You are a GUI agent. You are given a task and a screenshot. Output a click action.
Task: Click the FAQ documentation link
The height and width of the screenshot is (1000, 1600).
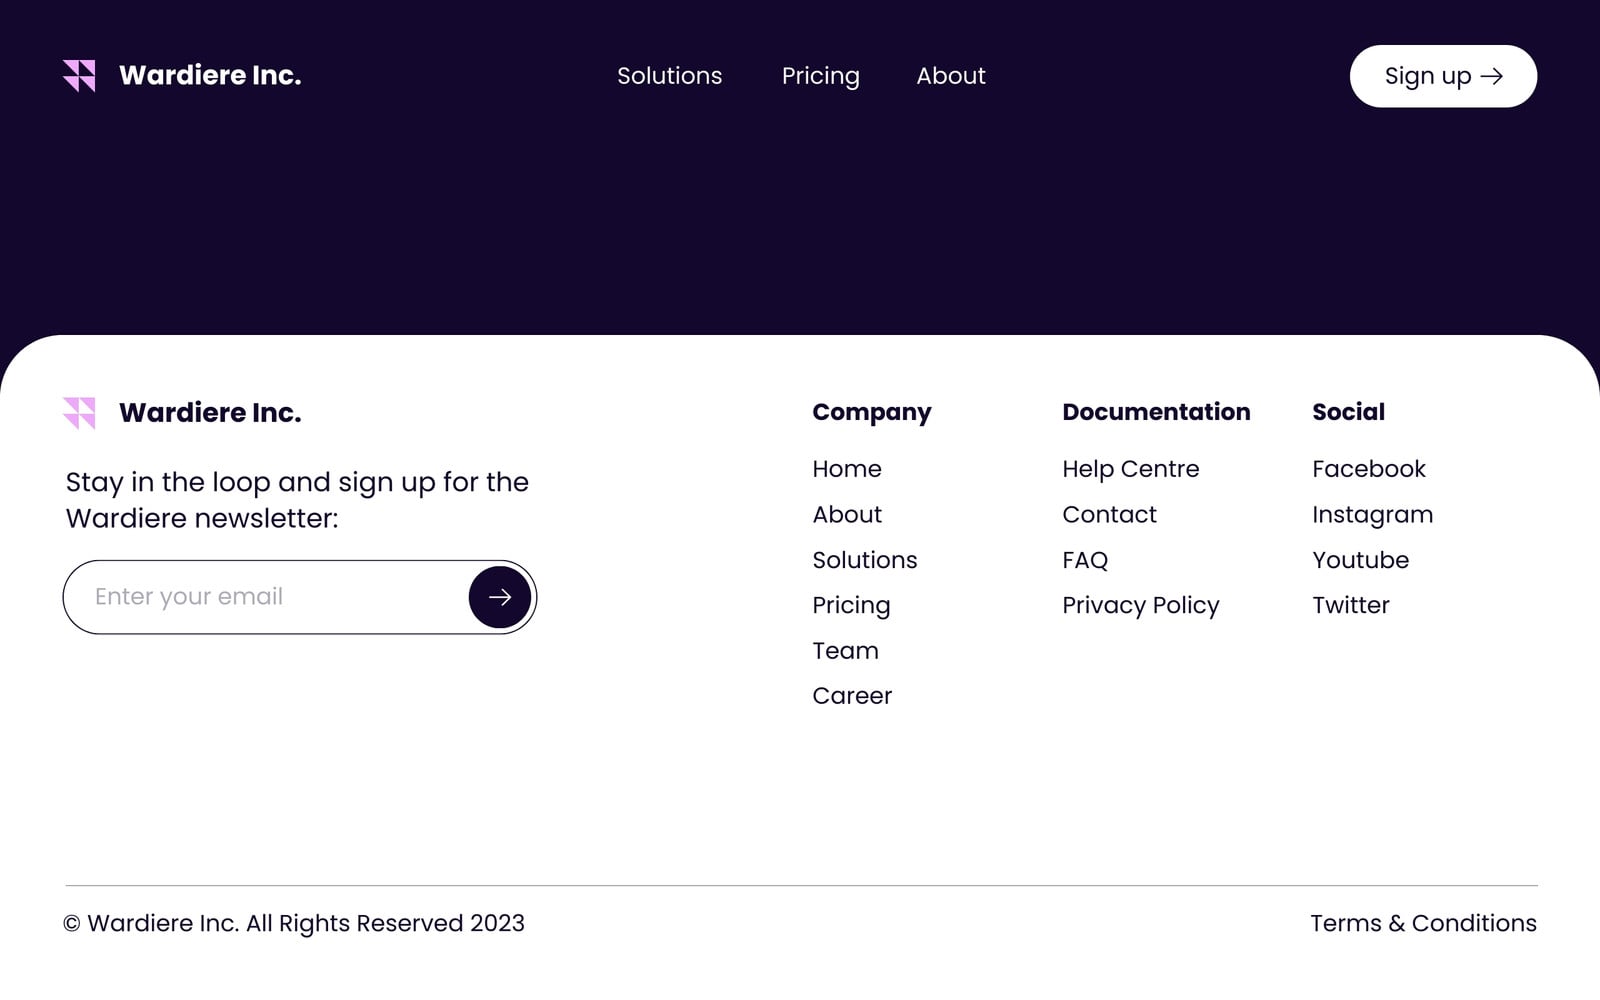[1085, 560]
